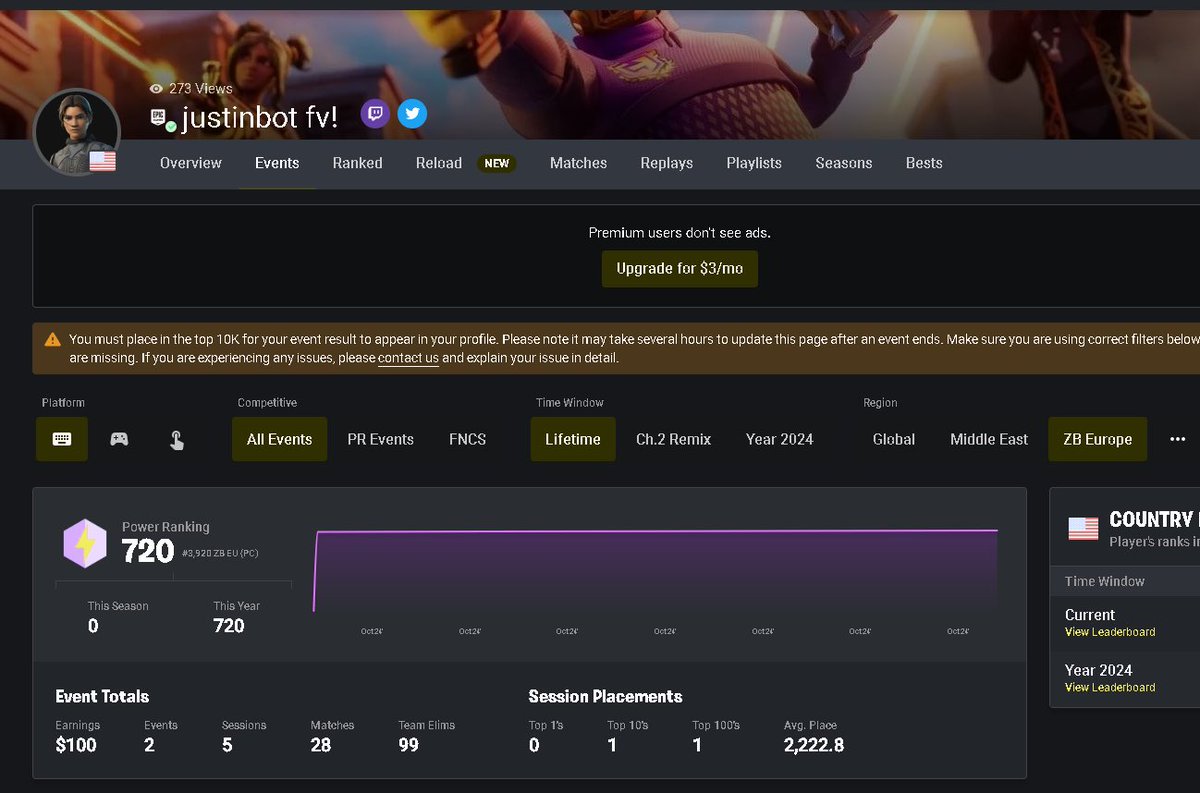Select the FNCS competitive filter

466,439
